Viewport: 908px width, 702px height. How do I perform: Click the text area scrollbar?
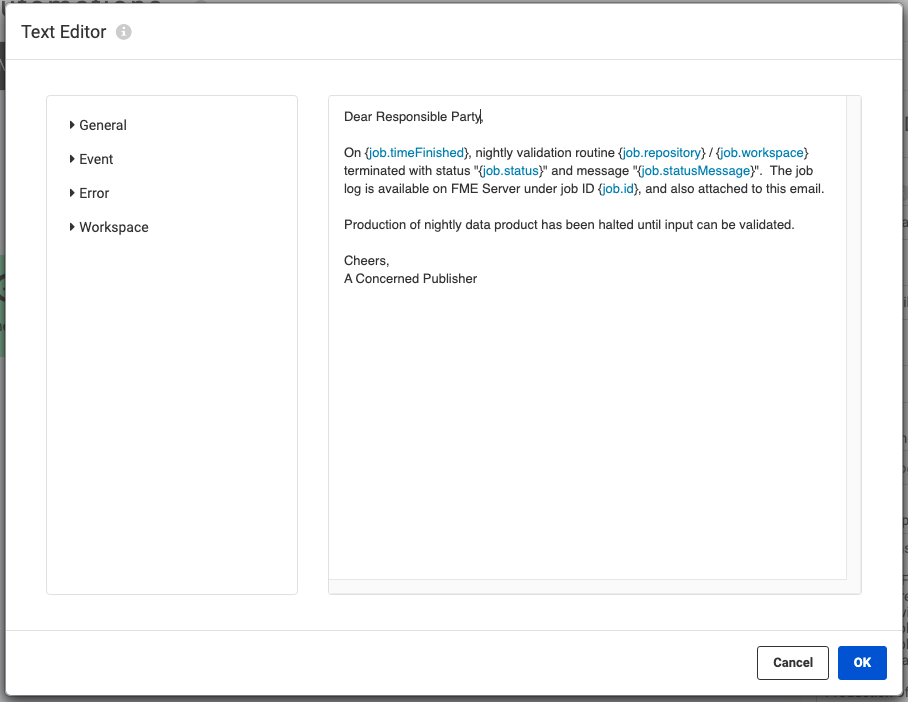pyautogui.click(x=853, y=340)
